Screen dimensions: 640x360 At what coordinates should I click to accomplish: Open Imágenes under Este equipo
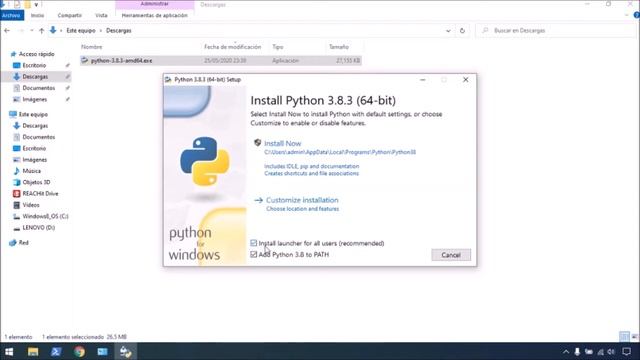pyautogui.click(x=35, y=160)
